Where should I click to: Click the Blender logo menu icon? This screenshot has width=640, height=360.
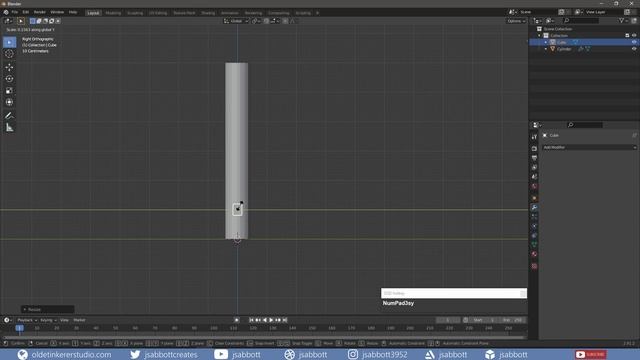6,12
